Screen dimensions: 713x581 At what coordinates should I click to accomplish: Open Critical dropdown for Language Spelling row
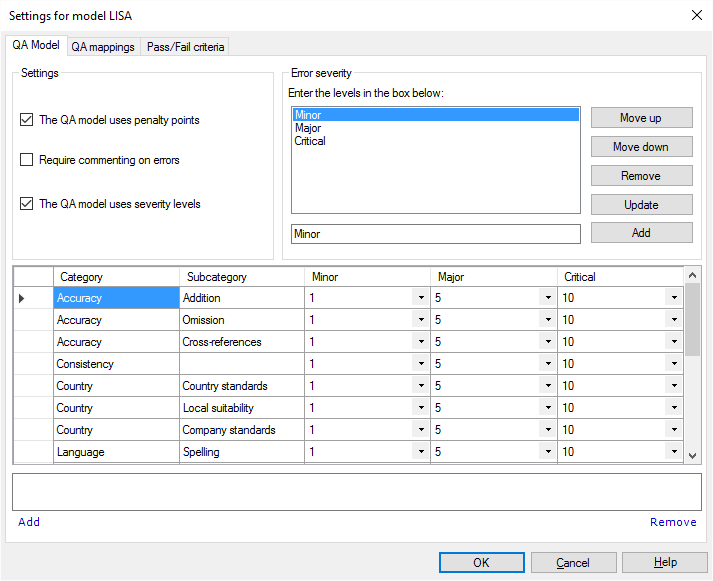pyautogui.click(x=673, y=452)
